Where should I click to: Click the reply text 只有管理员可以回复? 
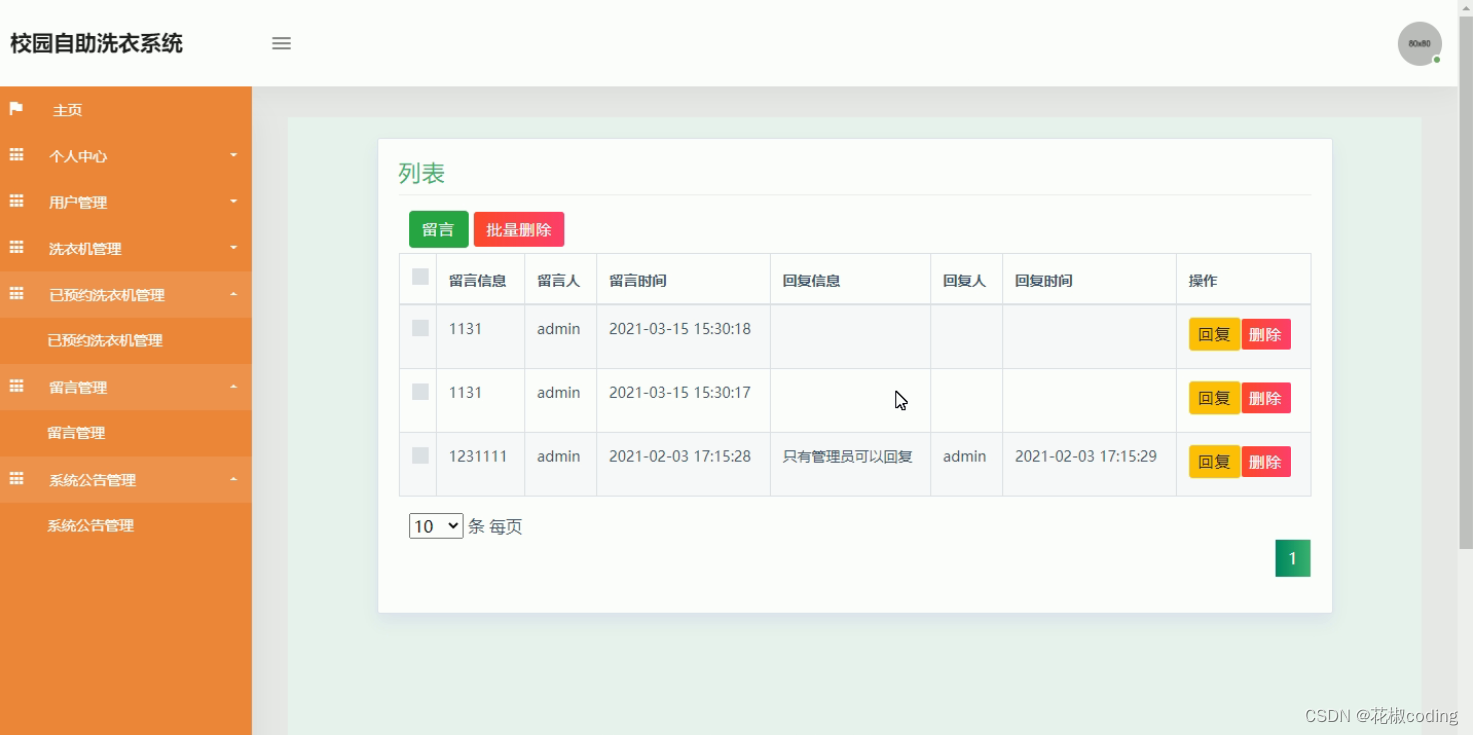pyautogui.click(x=848, y=457)
